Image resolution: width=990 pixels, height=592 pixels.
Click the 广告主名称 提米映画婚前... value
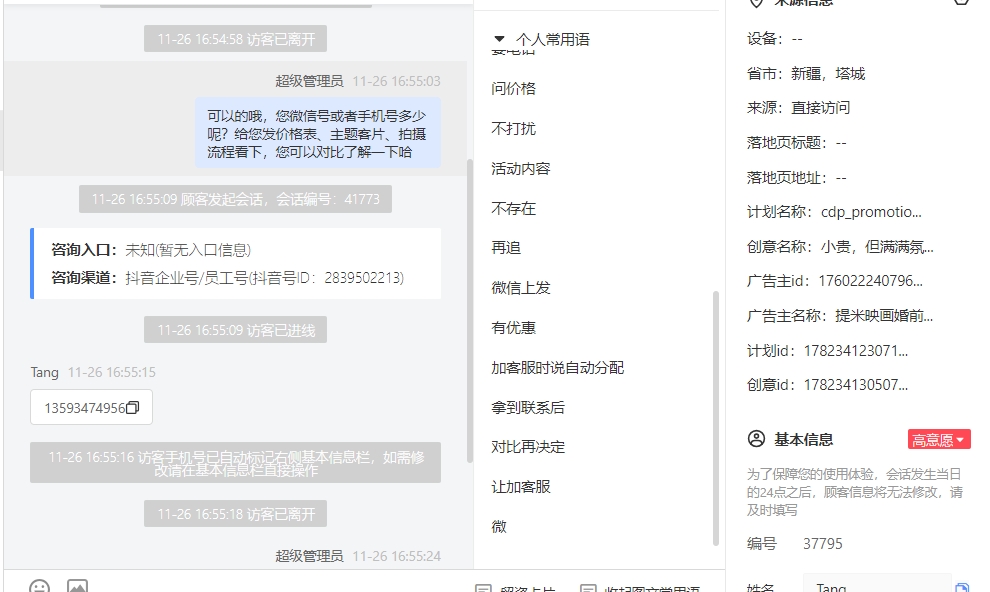pos(885,316)
